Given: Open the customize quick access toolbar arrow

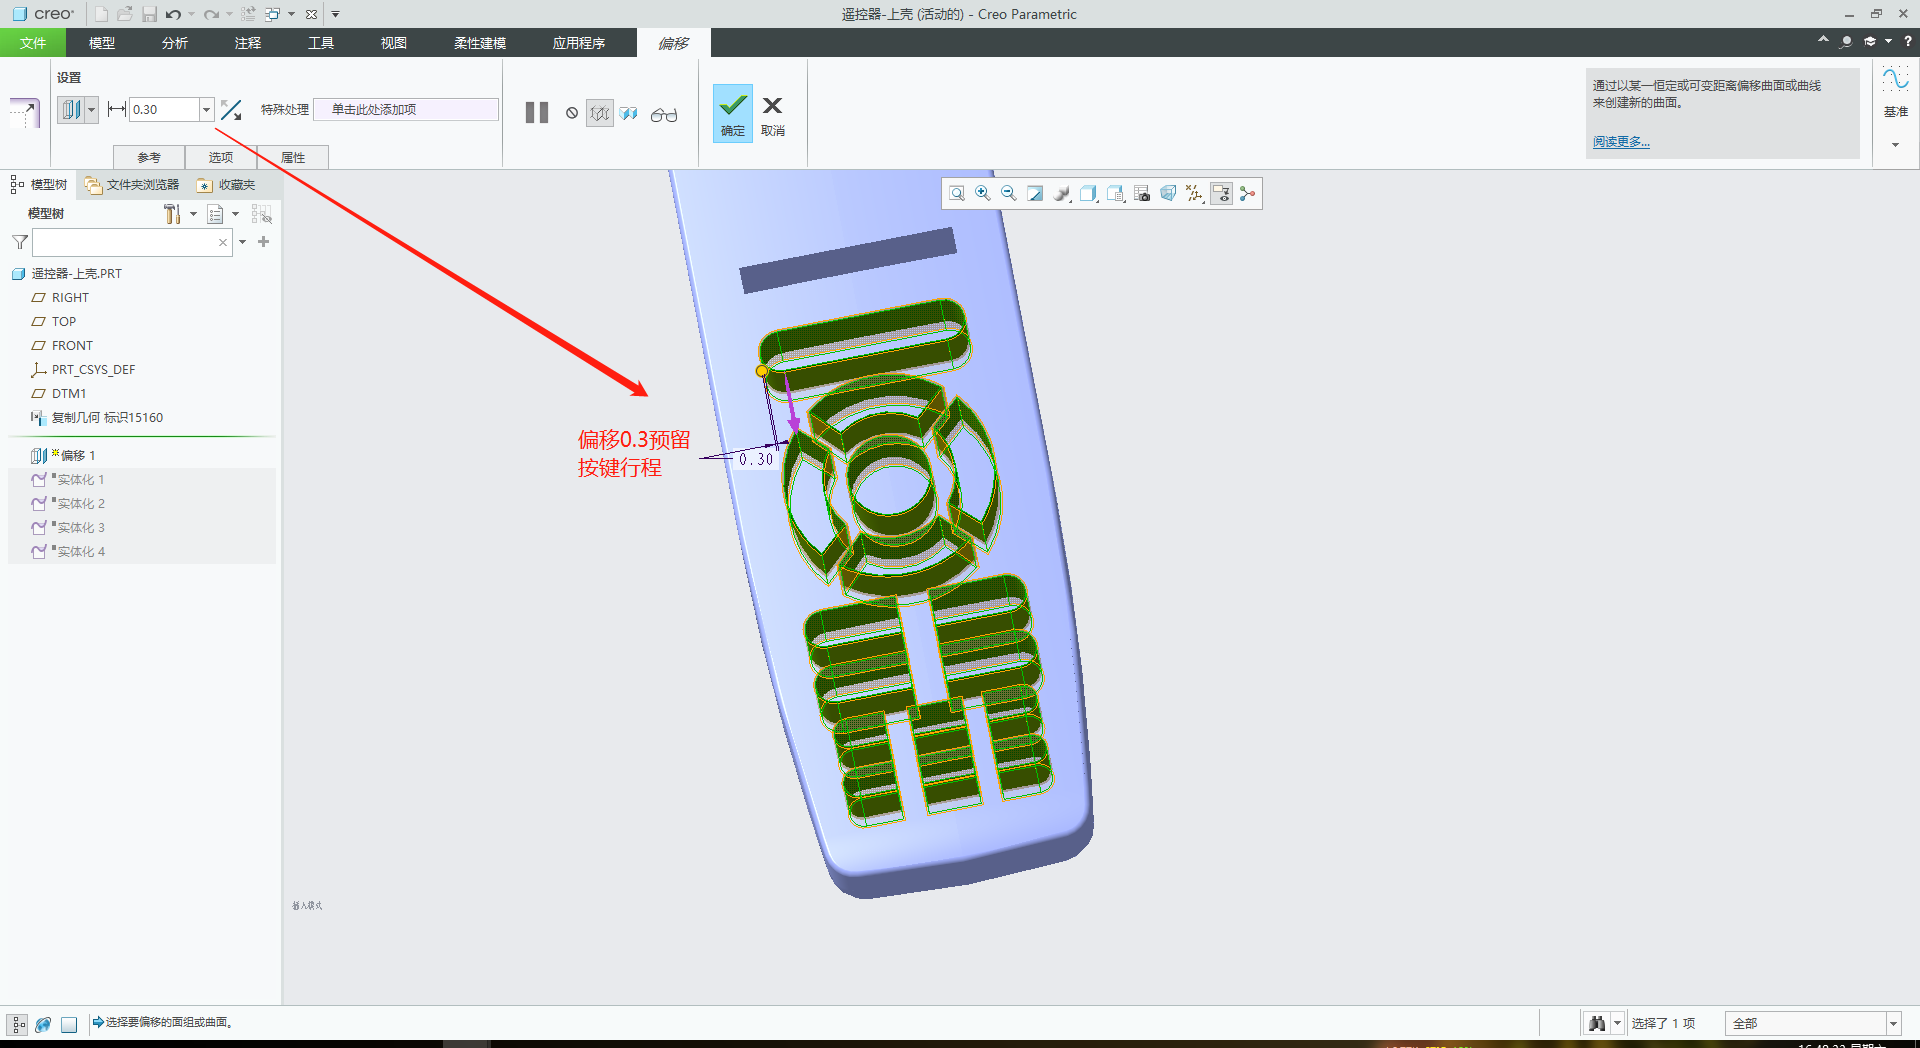Looking at the screenshot, I should click(x=335, y=14).
